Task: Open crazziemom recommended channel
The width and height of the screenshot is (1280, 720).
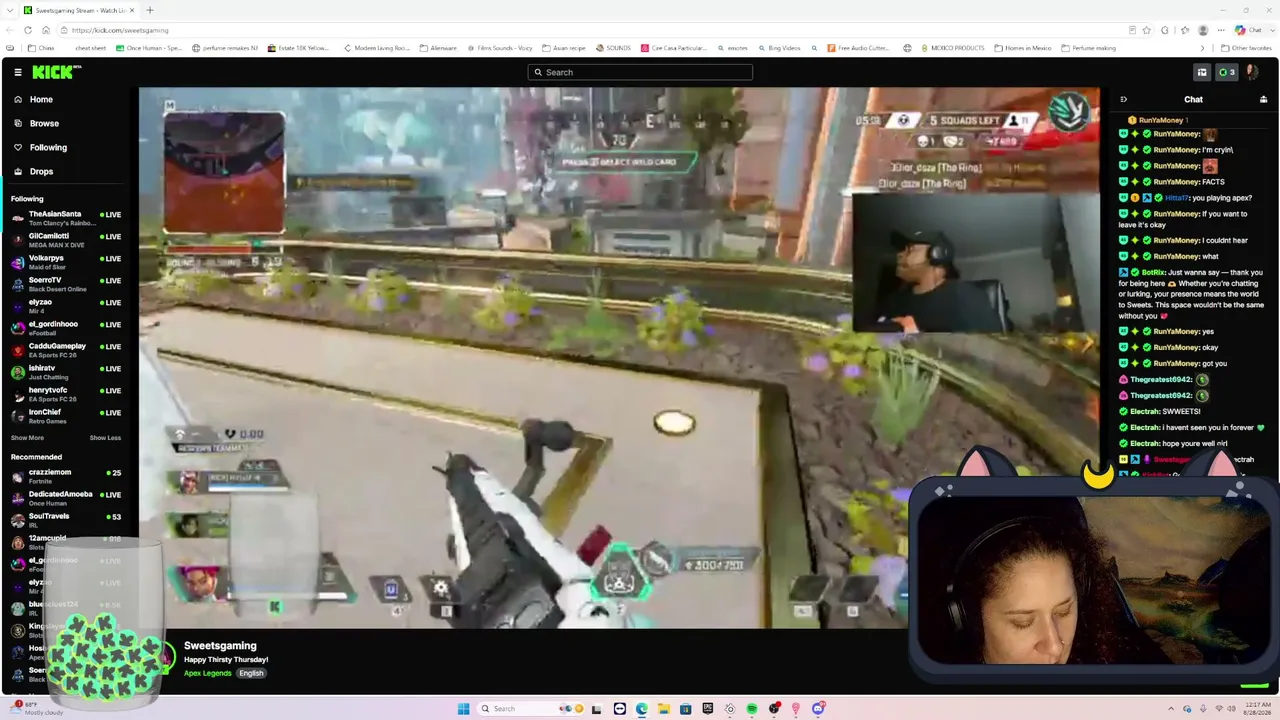Action: tap(66, 476)
